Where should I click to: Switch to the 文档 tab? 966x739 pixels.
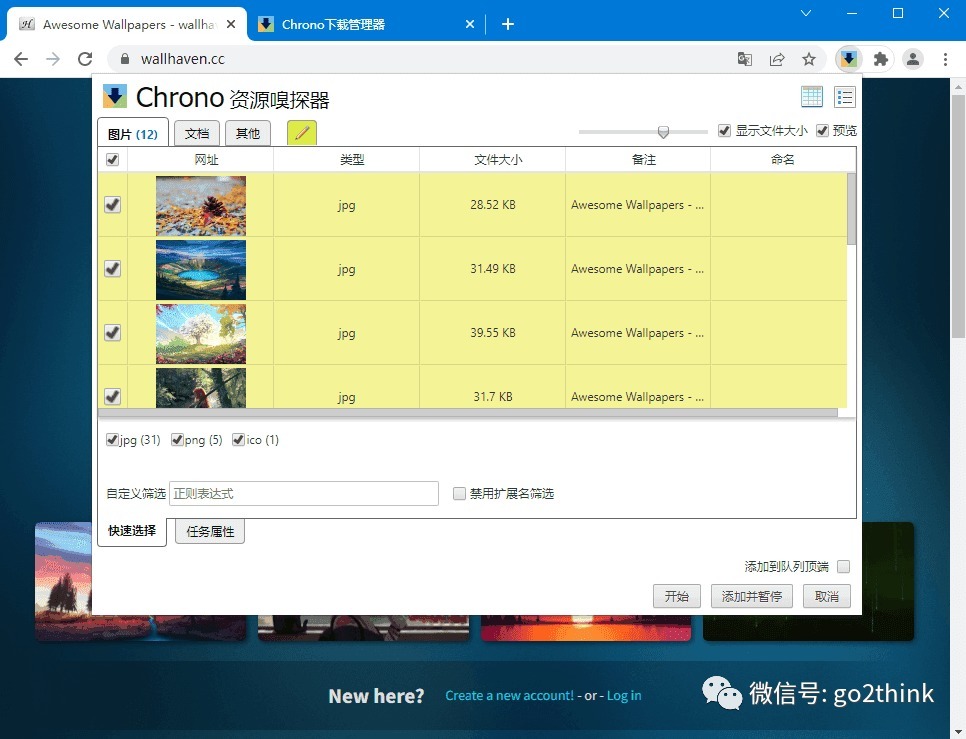coord(197,134)
